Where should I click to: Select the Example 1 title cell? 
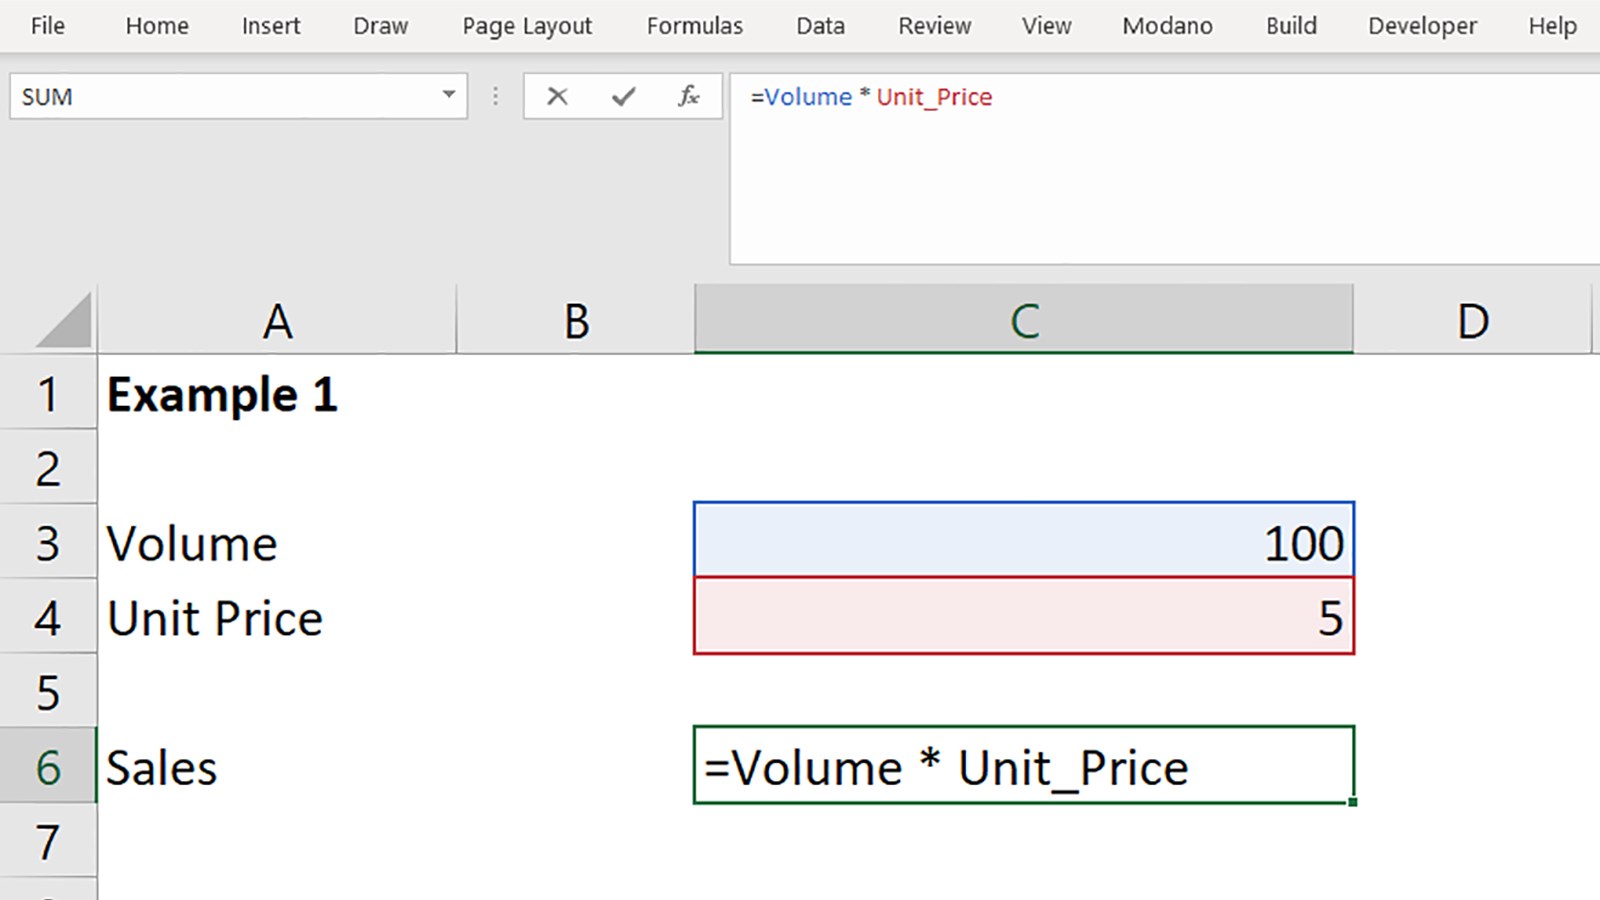(x=275, y=395)
